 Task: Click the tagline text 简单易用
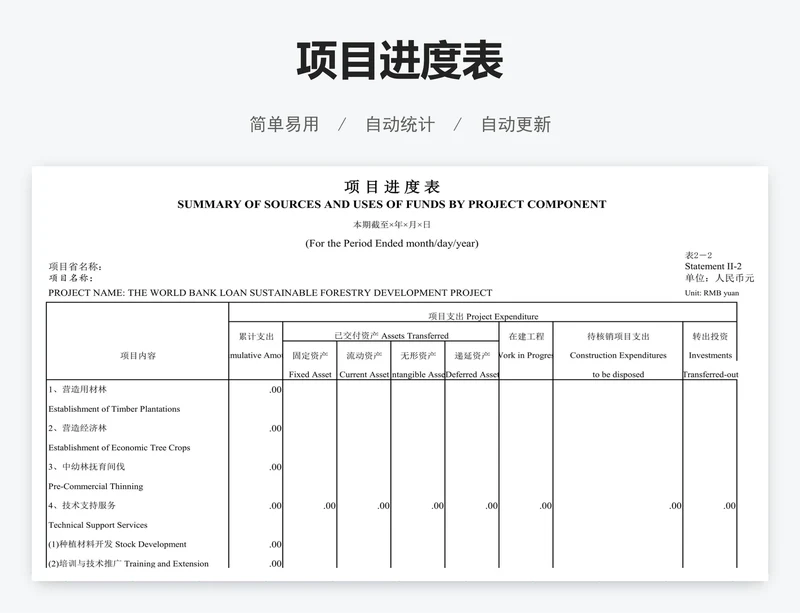pos(284,124)
